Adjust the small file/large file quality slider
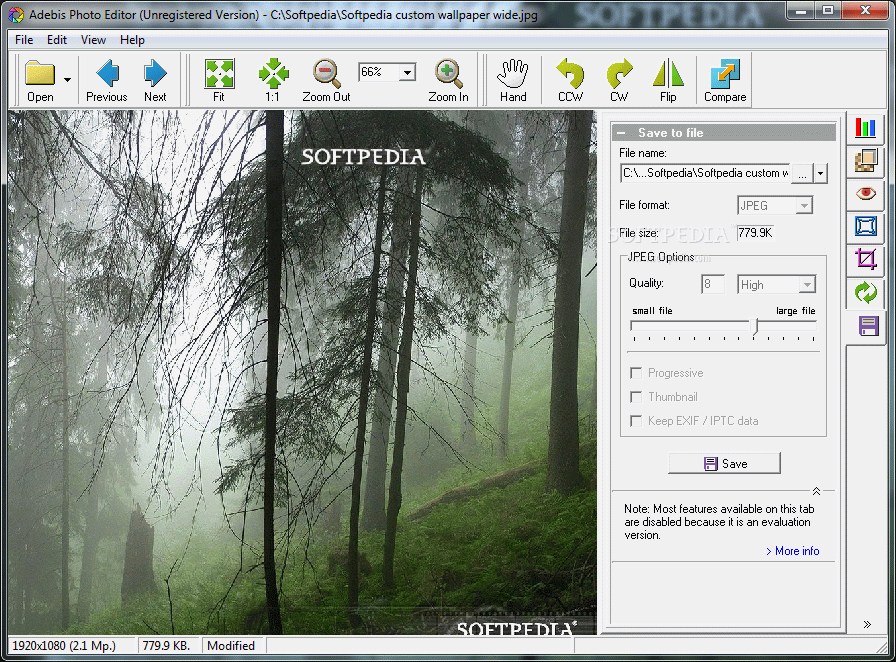Image resolution: width=896 pixels, height=662 pixels. tap(755, 326)
